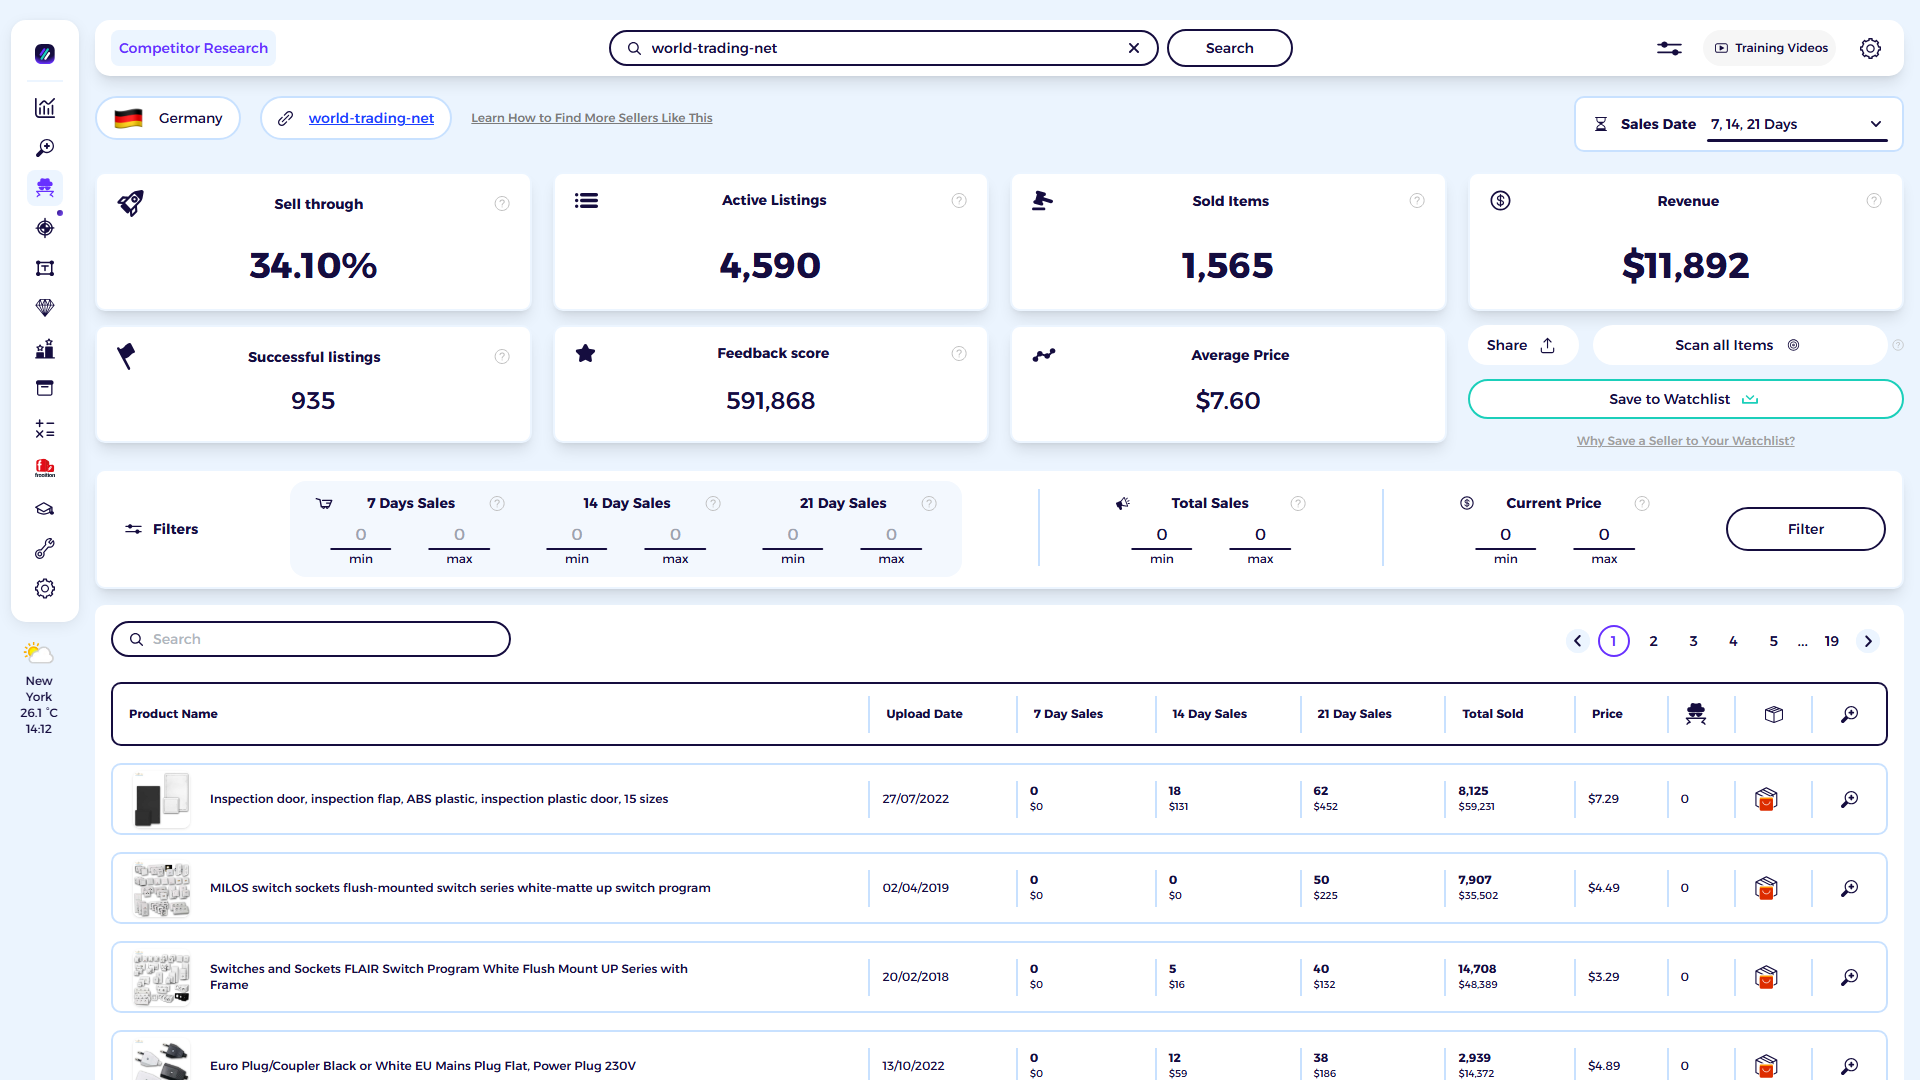Click the Current Price max field
The height and width of the screenshot is (1080, 1920).
point(1604,535)
